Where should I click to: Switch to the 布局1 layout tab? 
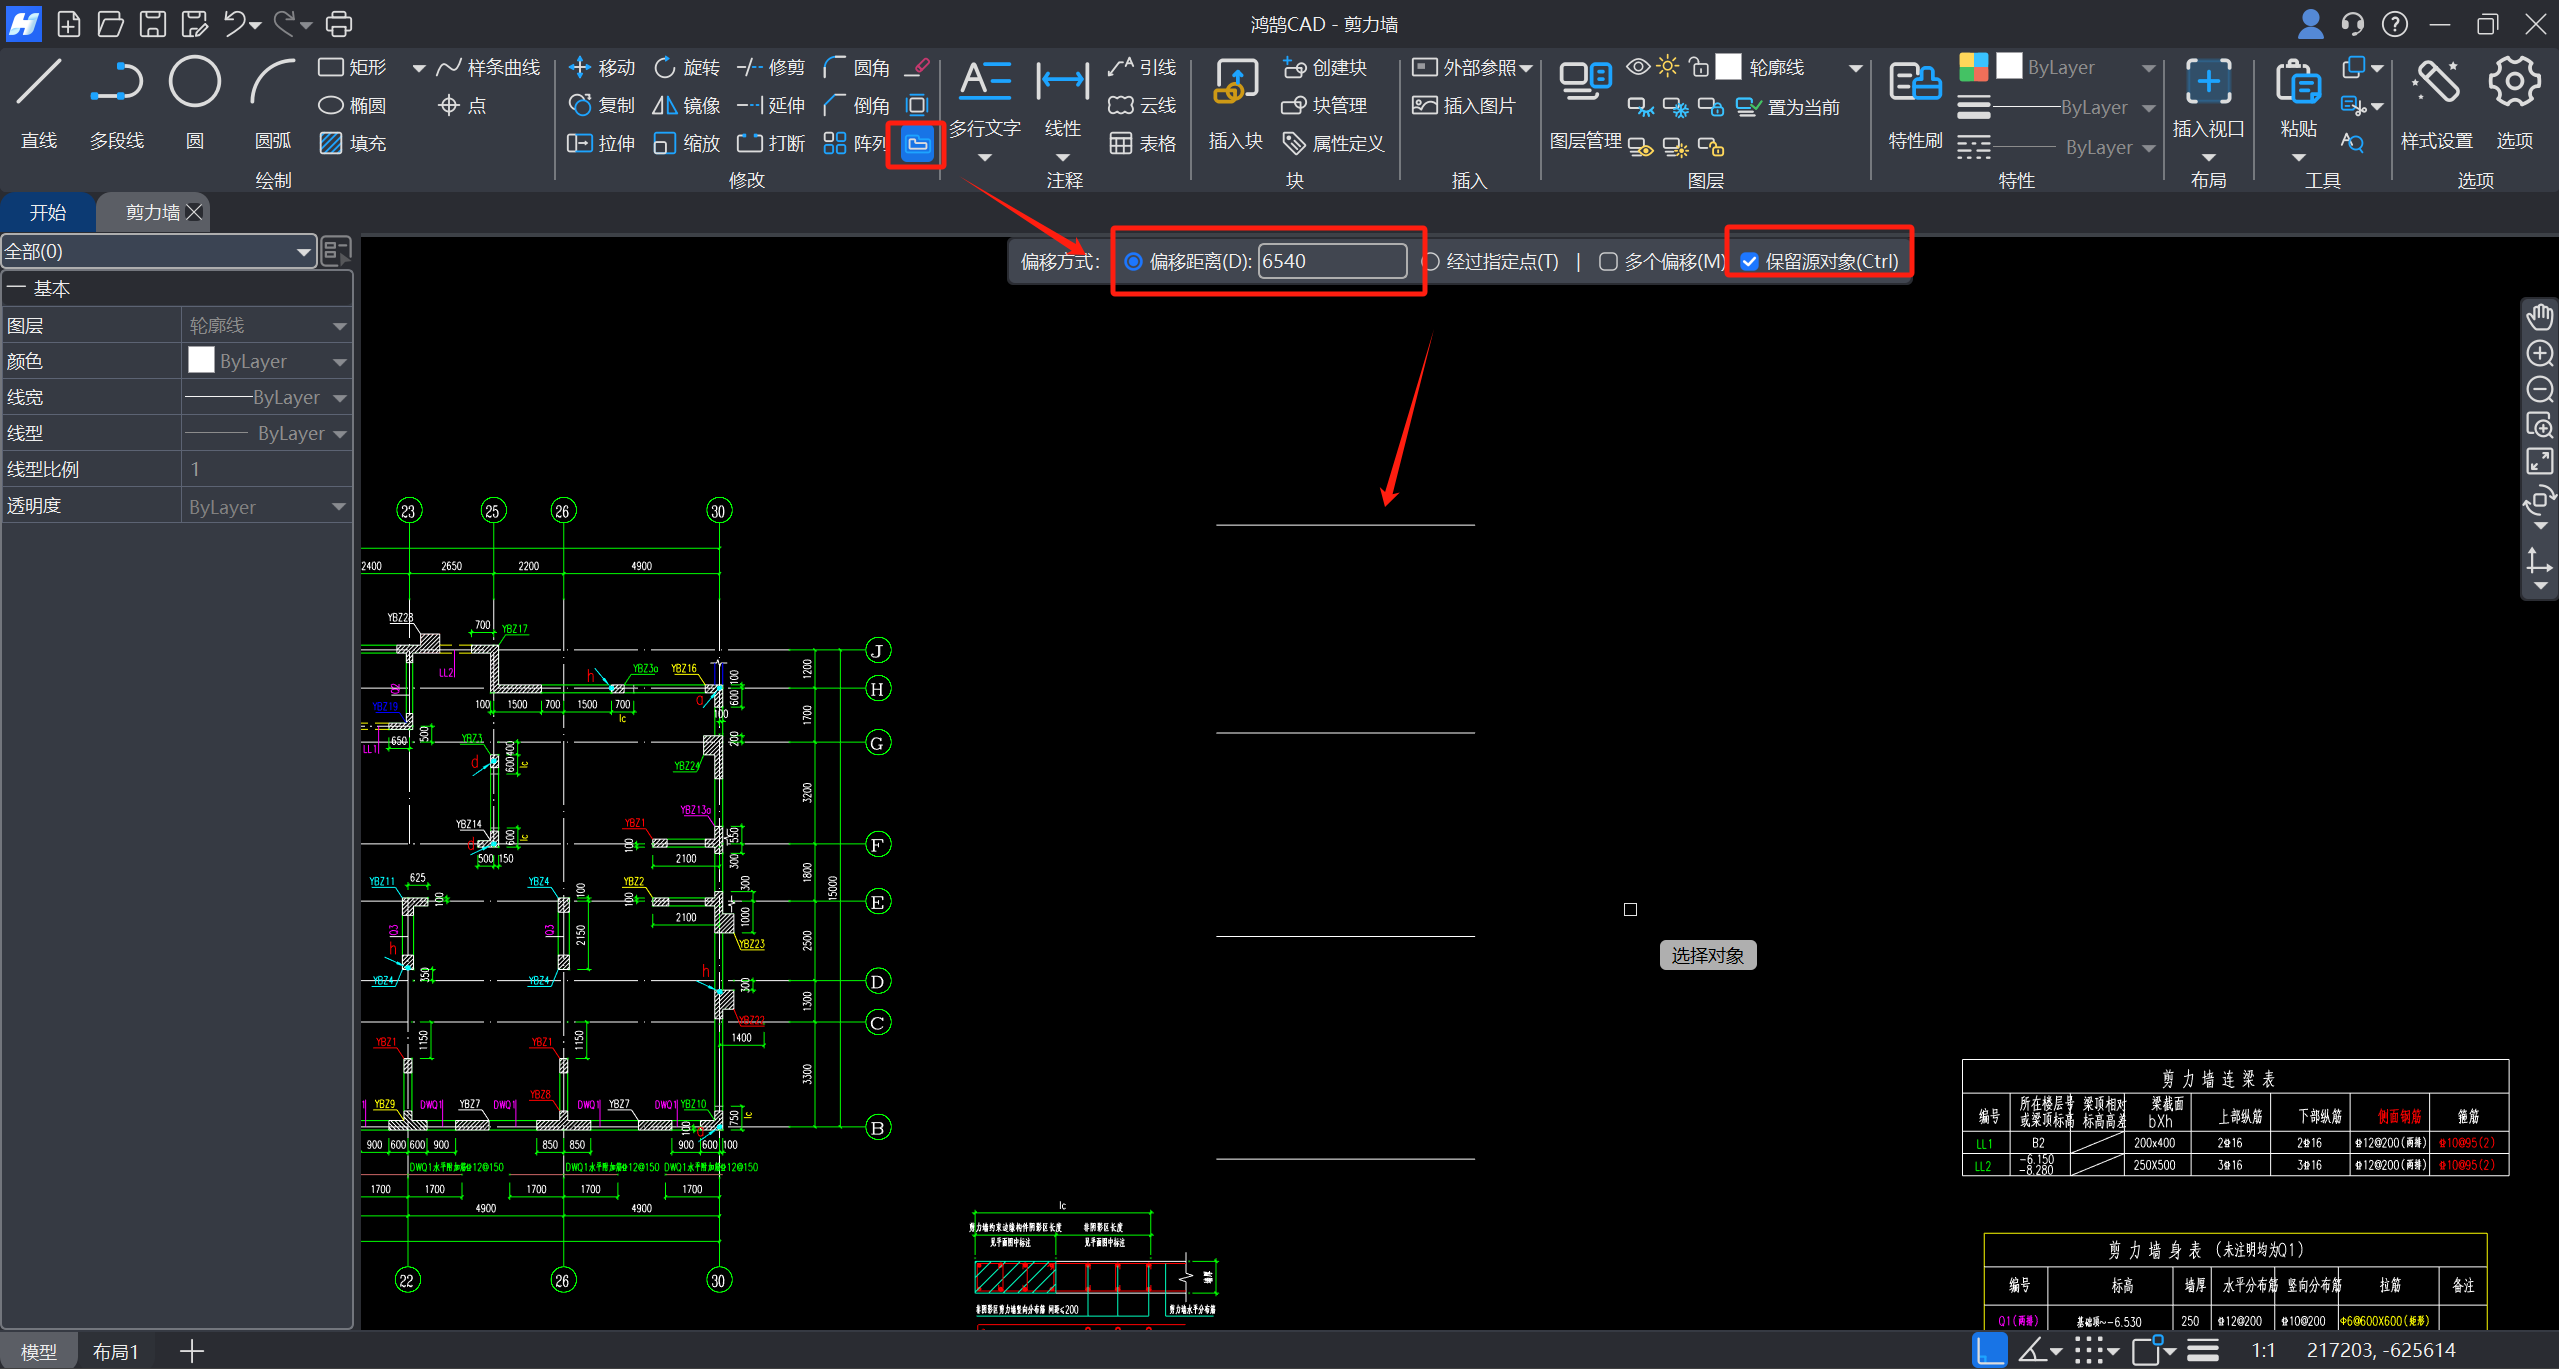[x=115, y=1351]
